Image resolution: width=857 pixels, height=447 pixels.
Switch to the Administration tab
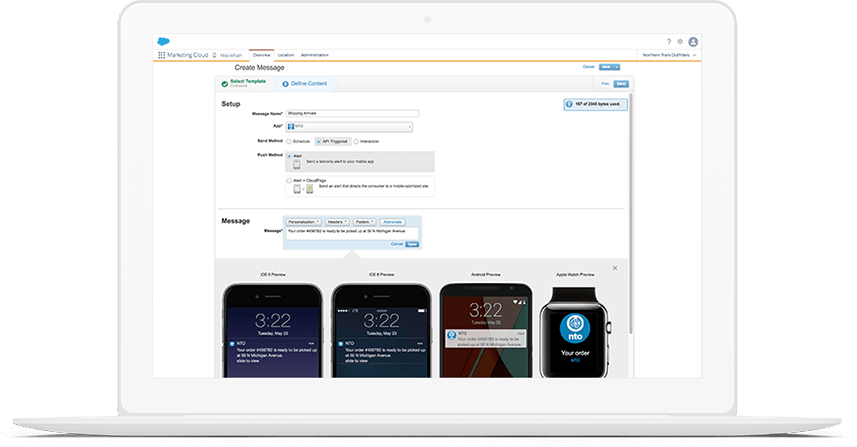point(314,55)
